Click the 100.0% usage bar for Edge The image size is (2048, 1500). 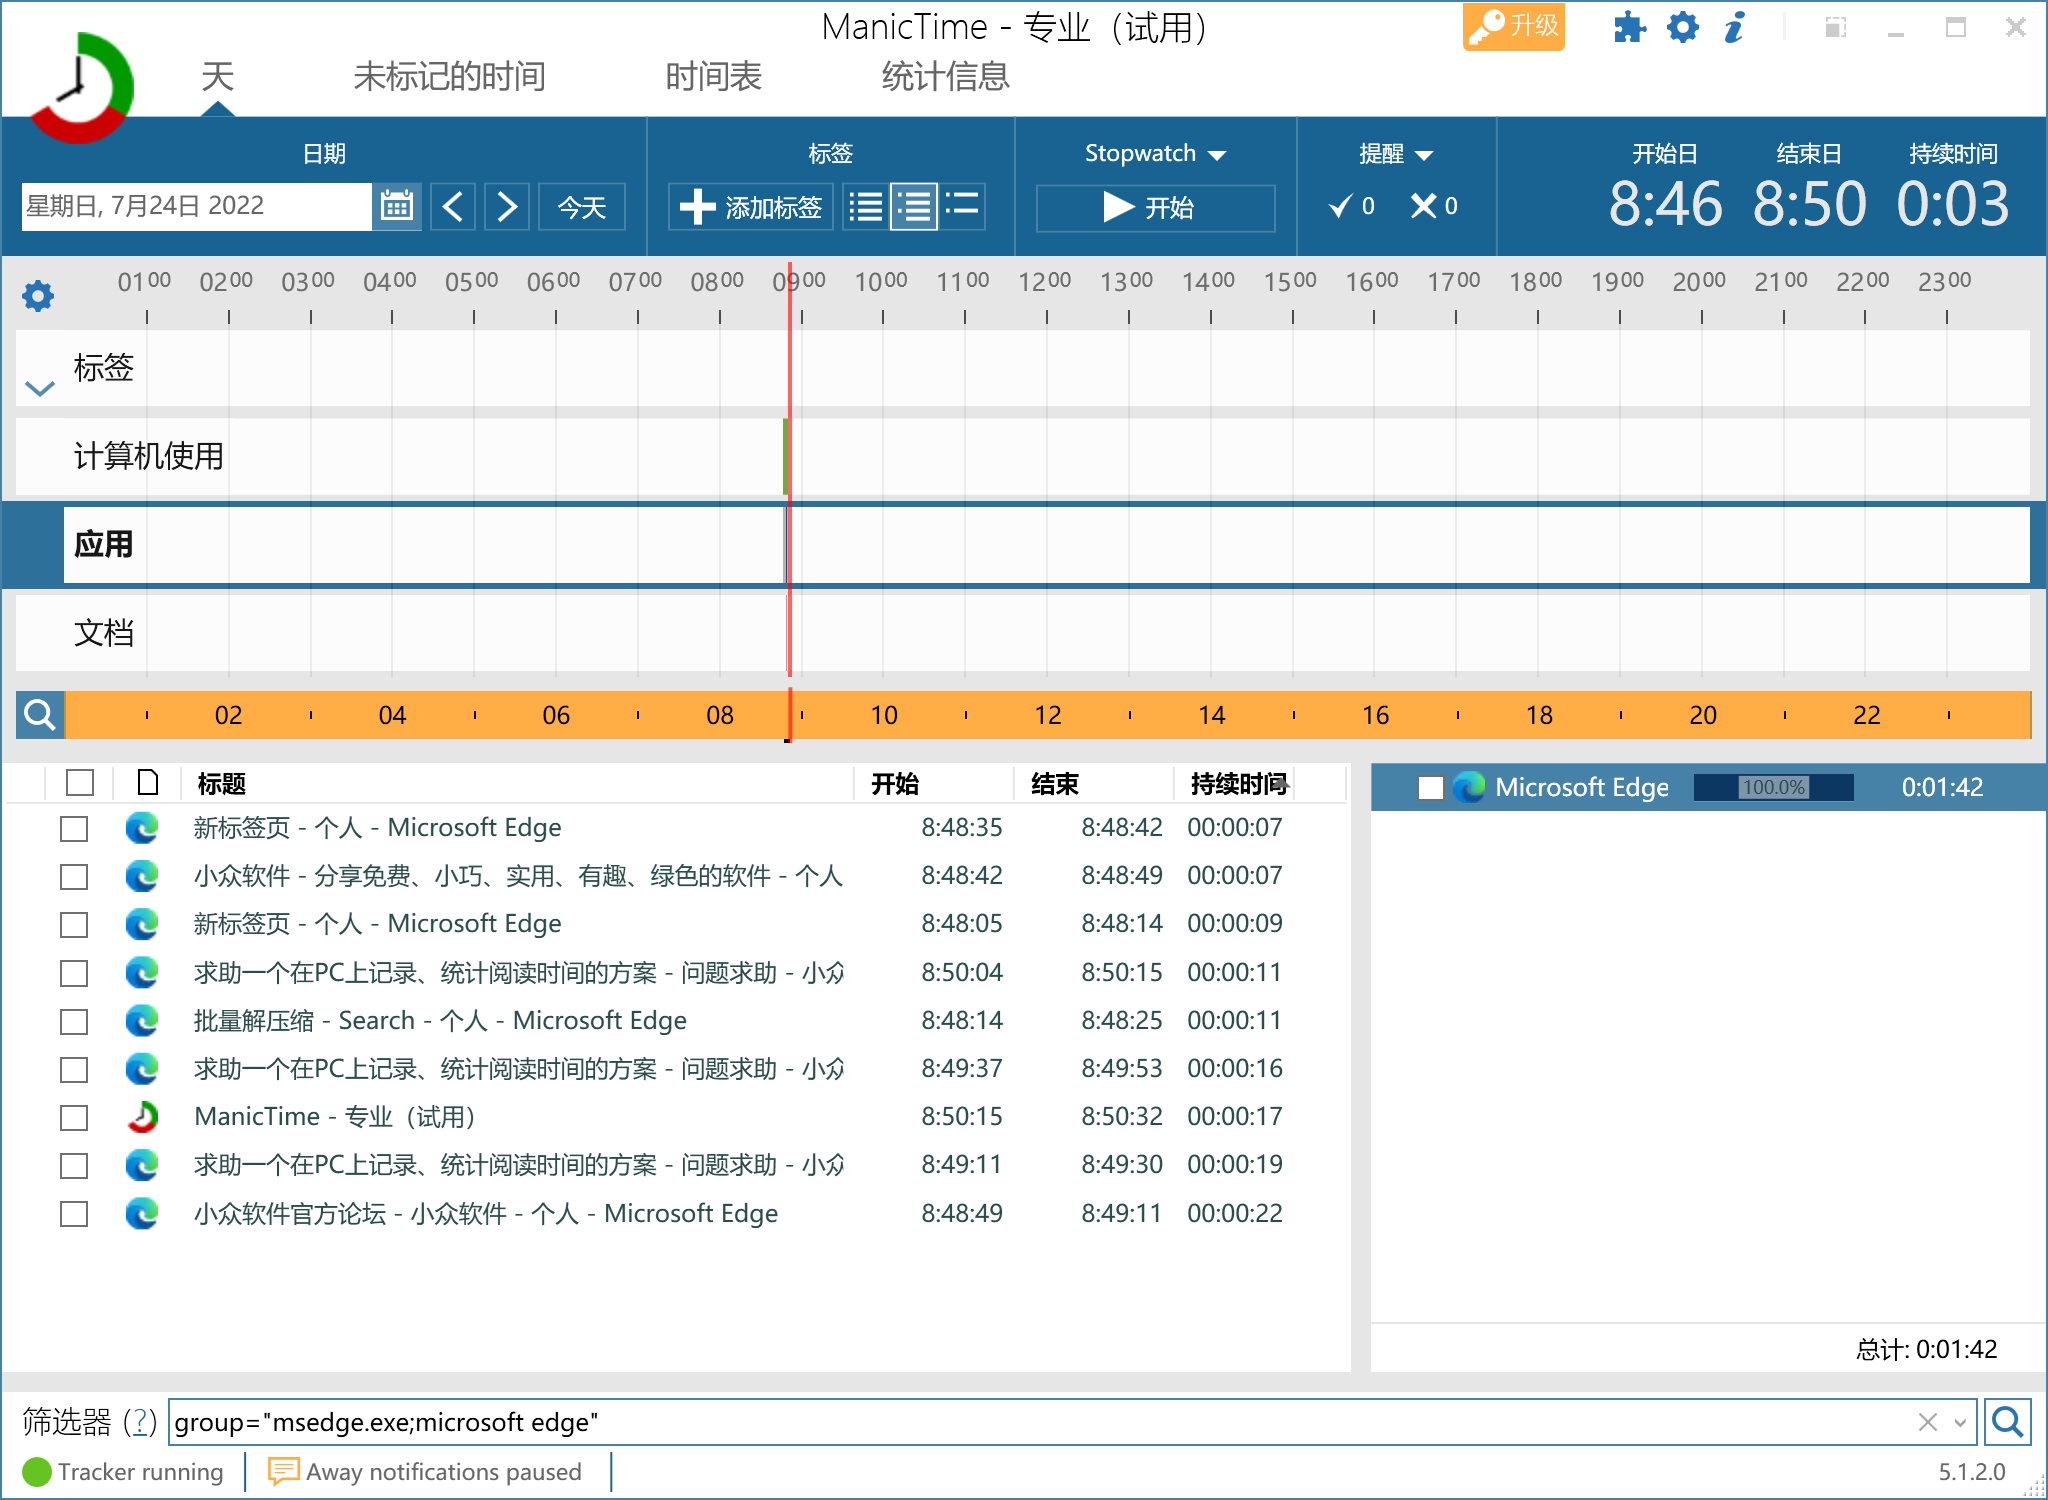pyautogui.click(x=1773, y=788)
